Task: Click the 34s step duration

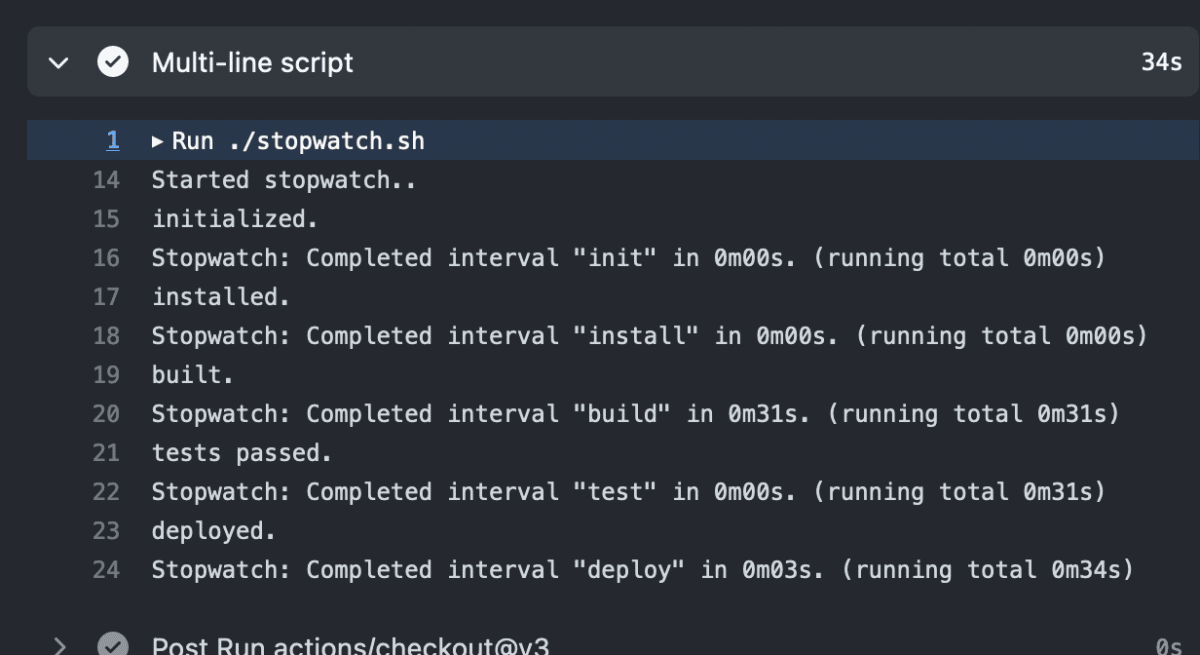Action: pos(1161,63)
